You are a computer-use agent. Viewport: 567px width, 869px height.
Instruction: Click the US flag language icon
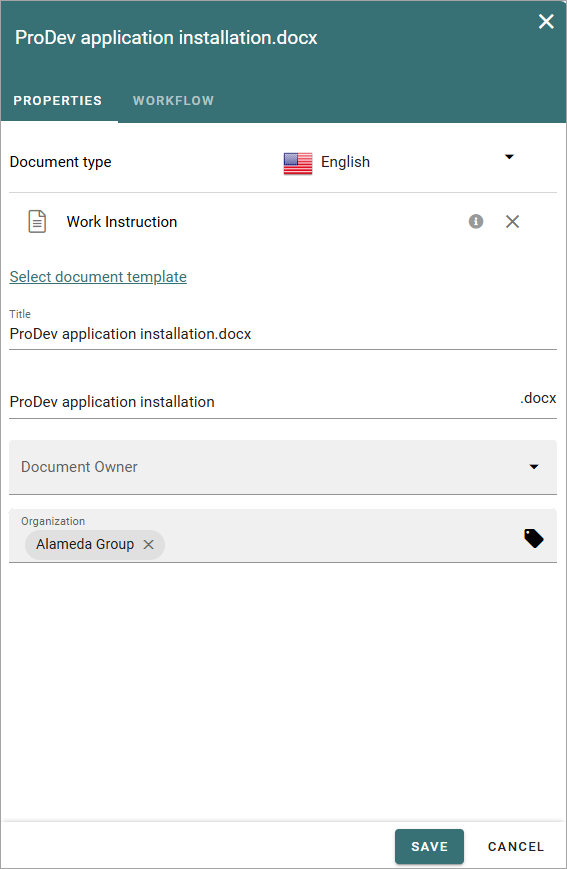coord(298,163)
